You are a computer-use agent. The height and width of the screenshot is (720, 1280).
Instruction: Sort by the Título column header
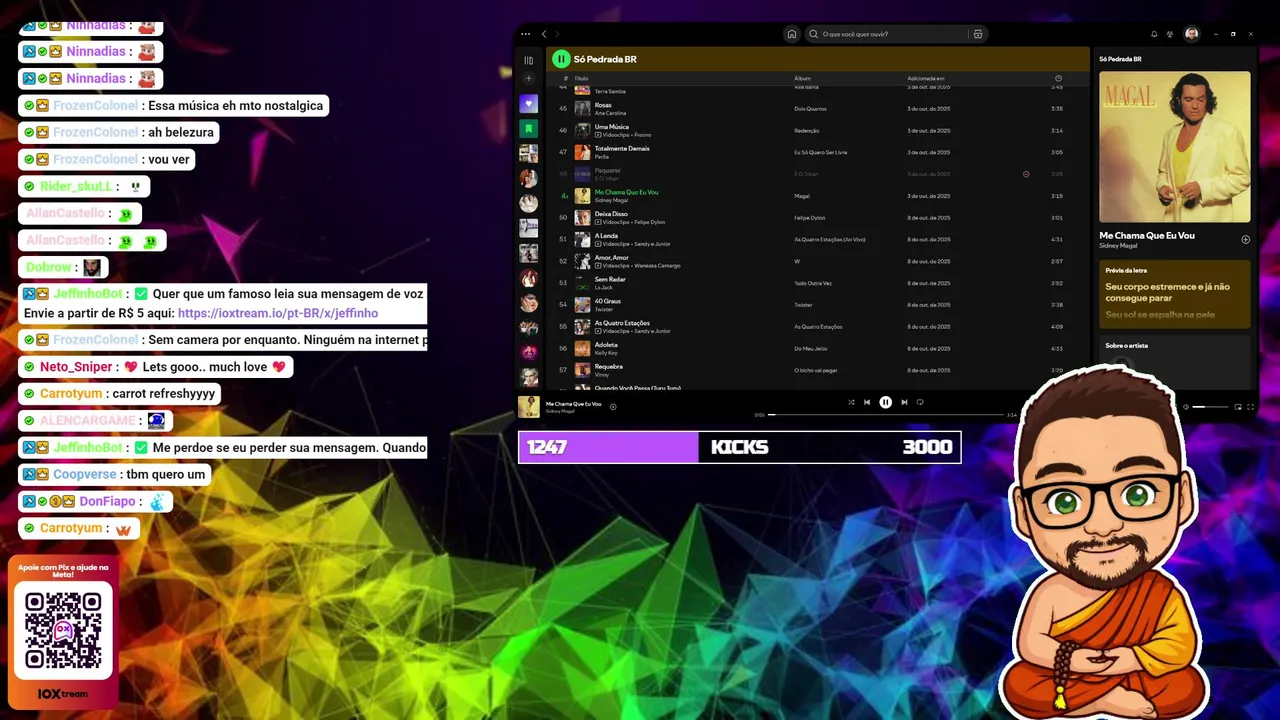pos(581,78)
